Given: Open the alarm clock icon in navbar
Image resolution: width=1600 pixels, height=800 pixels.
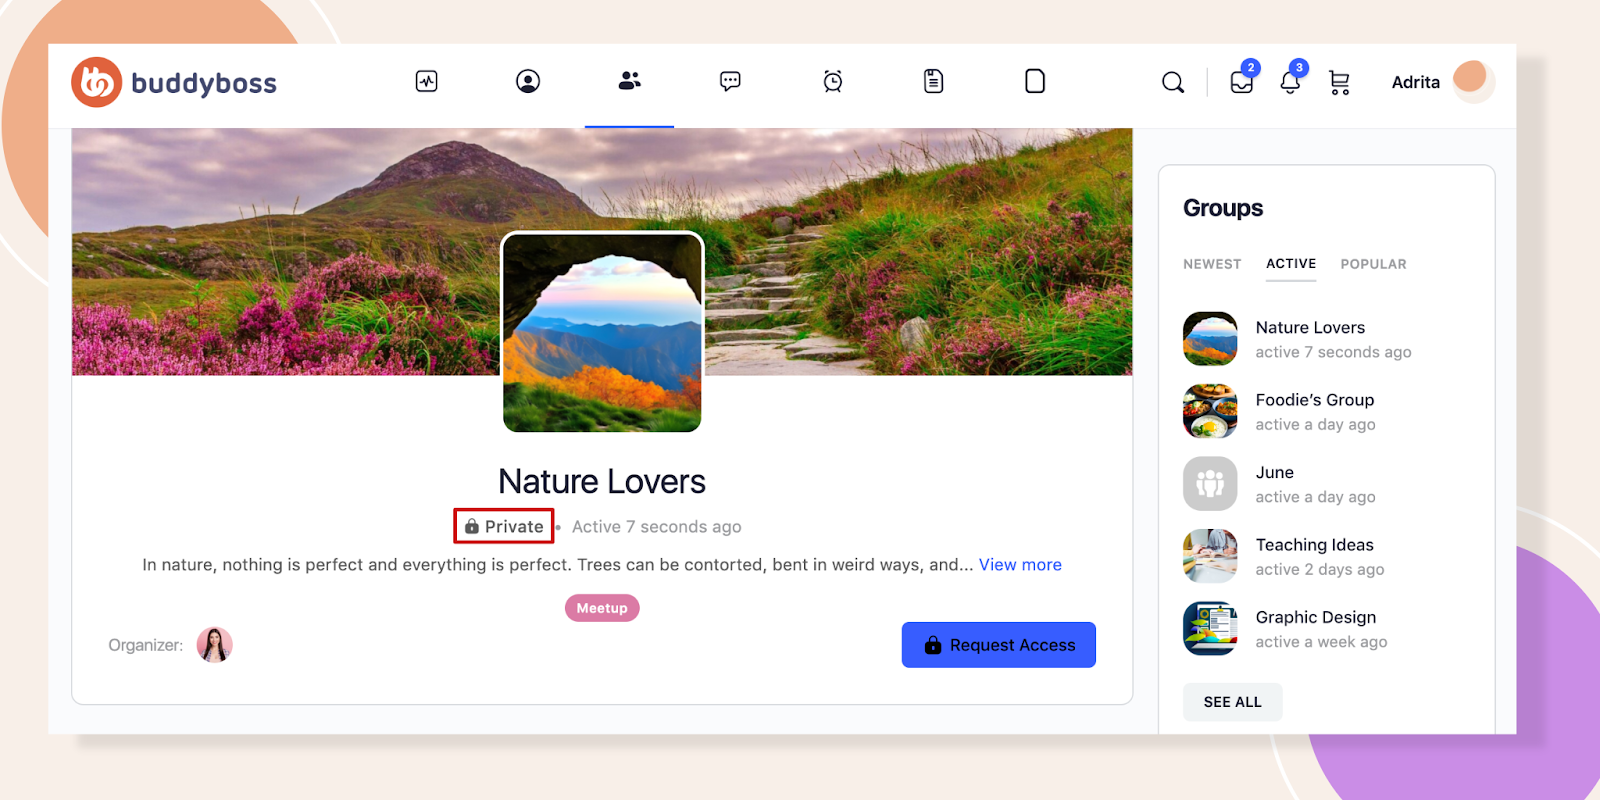Looking at the screenshot, I should [833, 81].
